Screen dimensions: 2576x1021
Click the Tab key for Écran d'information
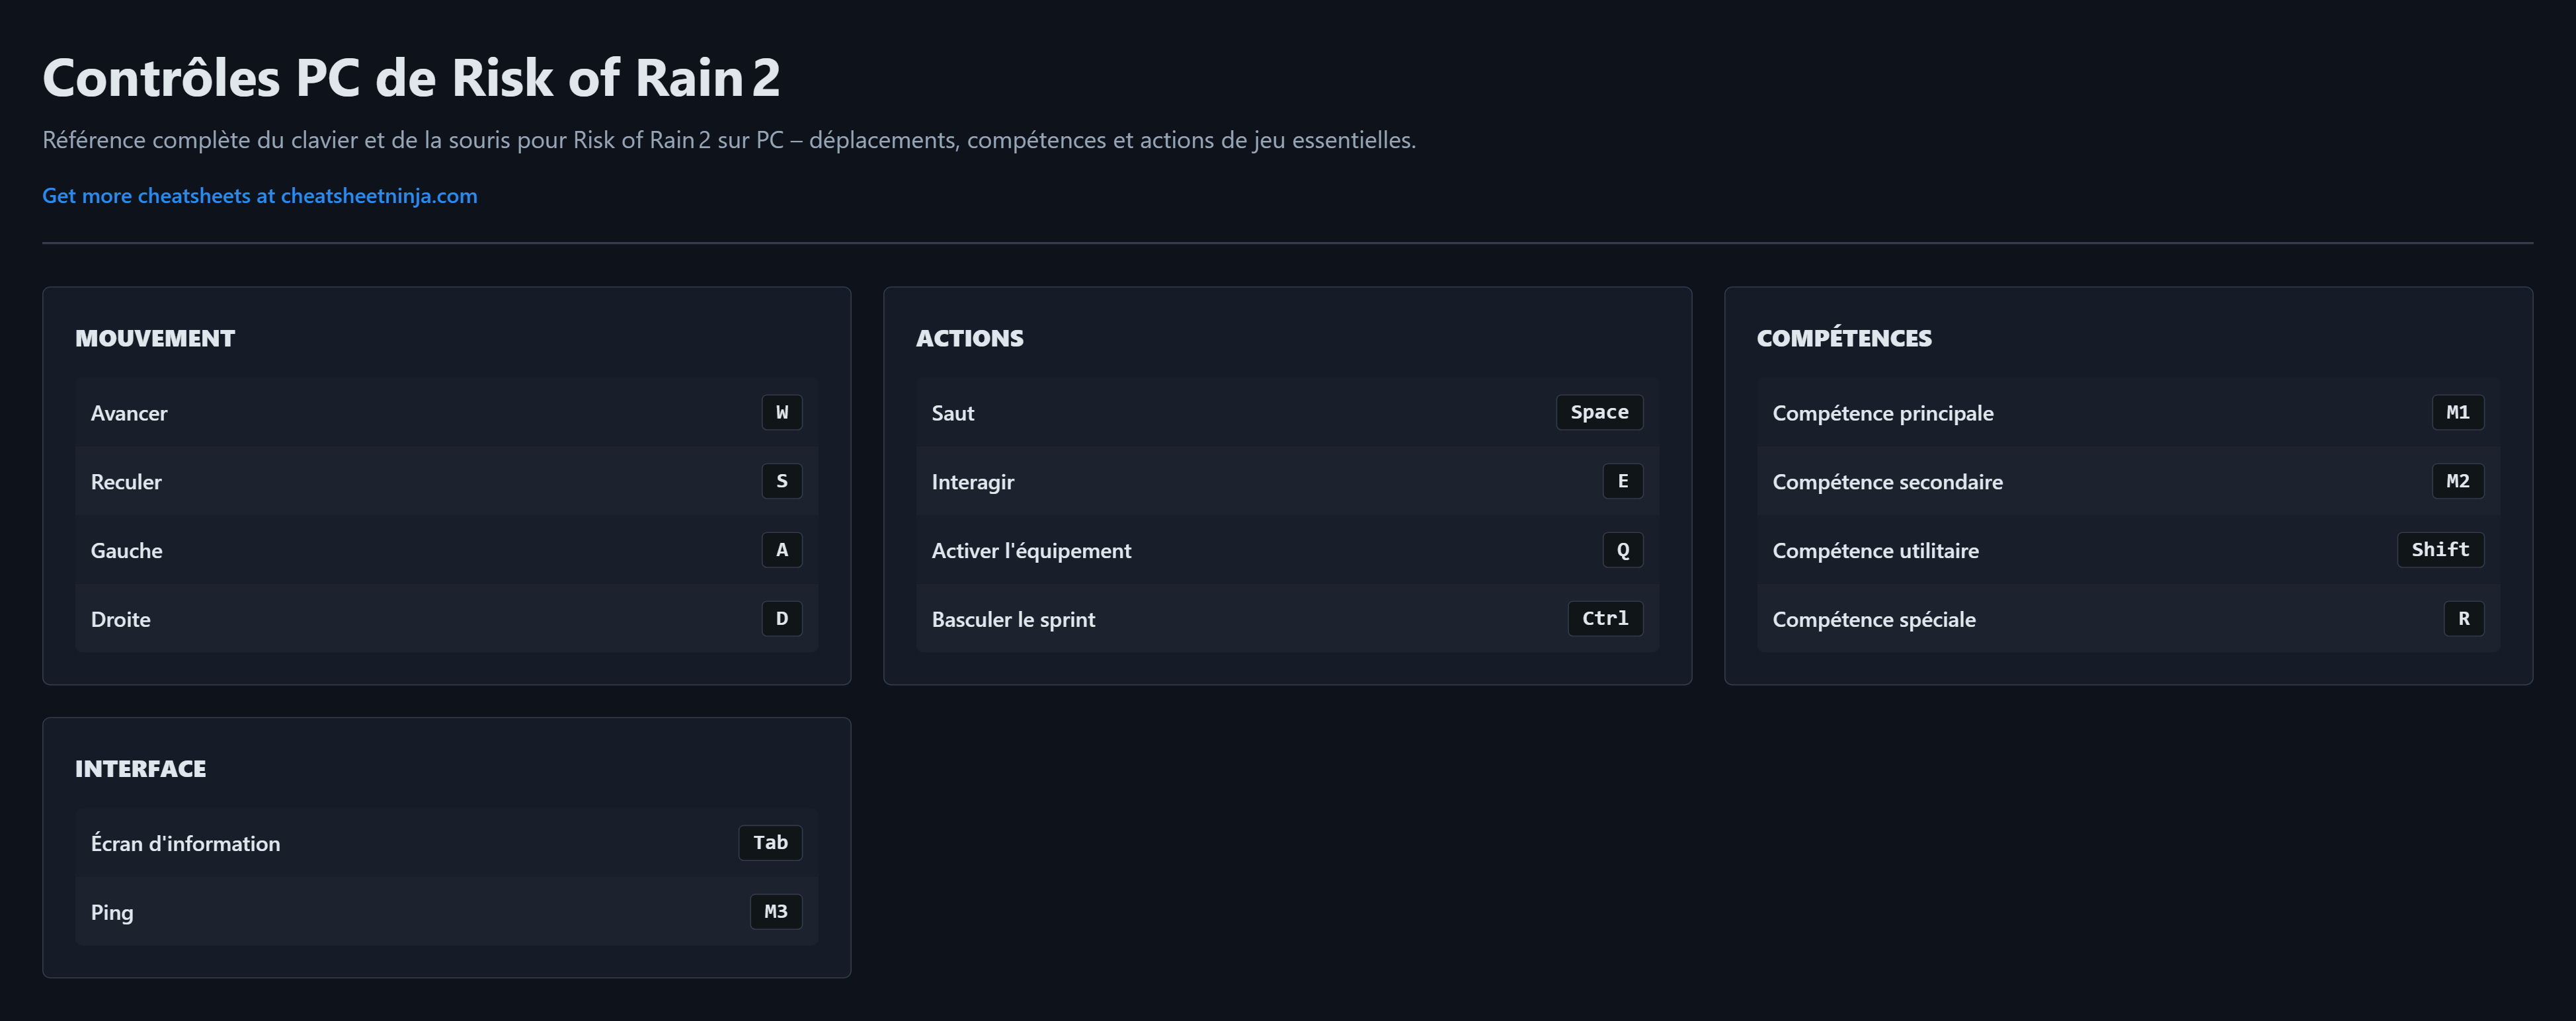(x=770, y=842)
